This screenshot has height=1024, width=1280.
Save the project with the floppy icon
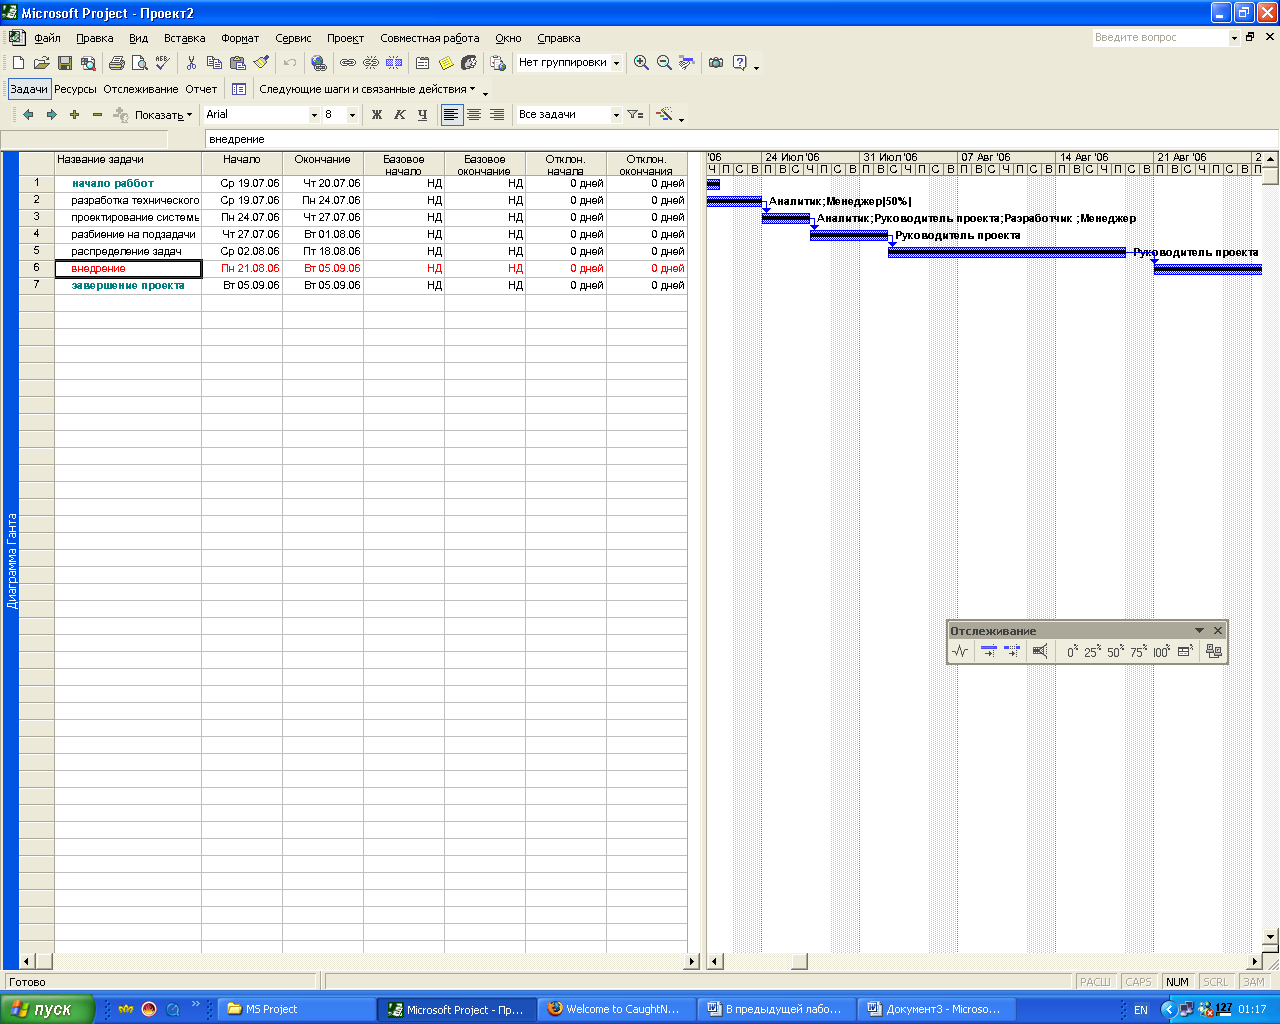64,63
